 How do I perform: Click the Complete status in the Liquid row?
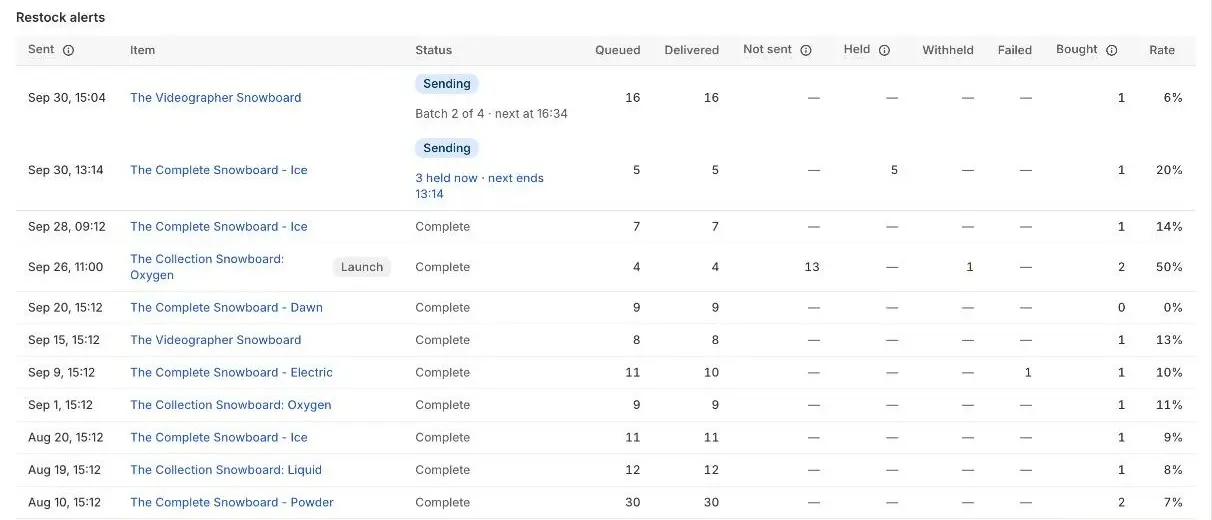click(442, 470)
